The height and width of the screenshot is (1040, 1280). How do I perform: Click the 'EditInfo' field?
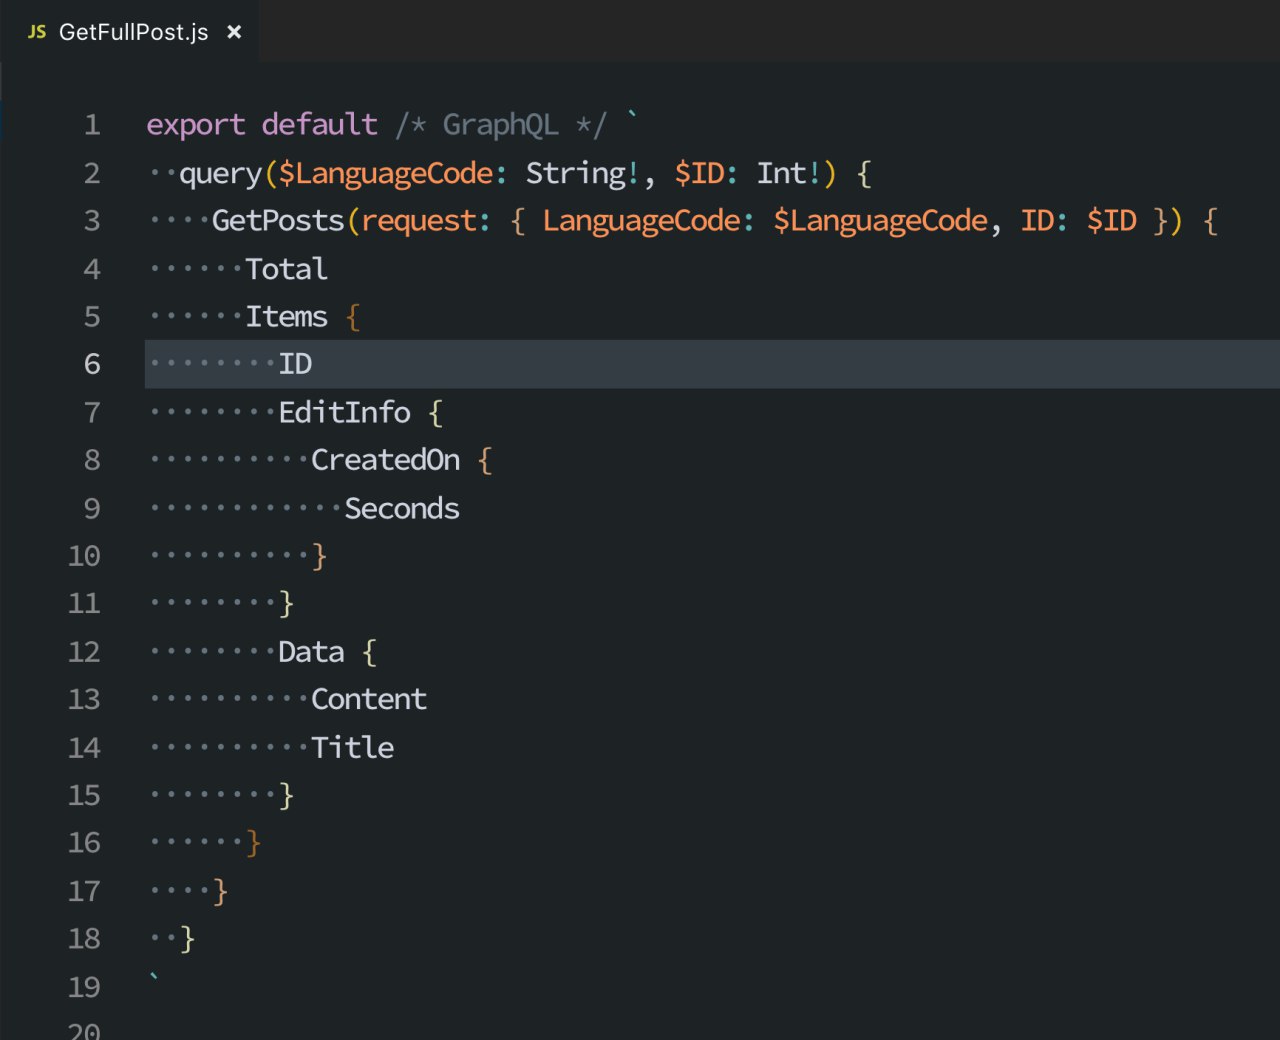[x=345, y=412]
